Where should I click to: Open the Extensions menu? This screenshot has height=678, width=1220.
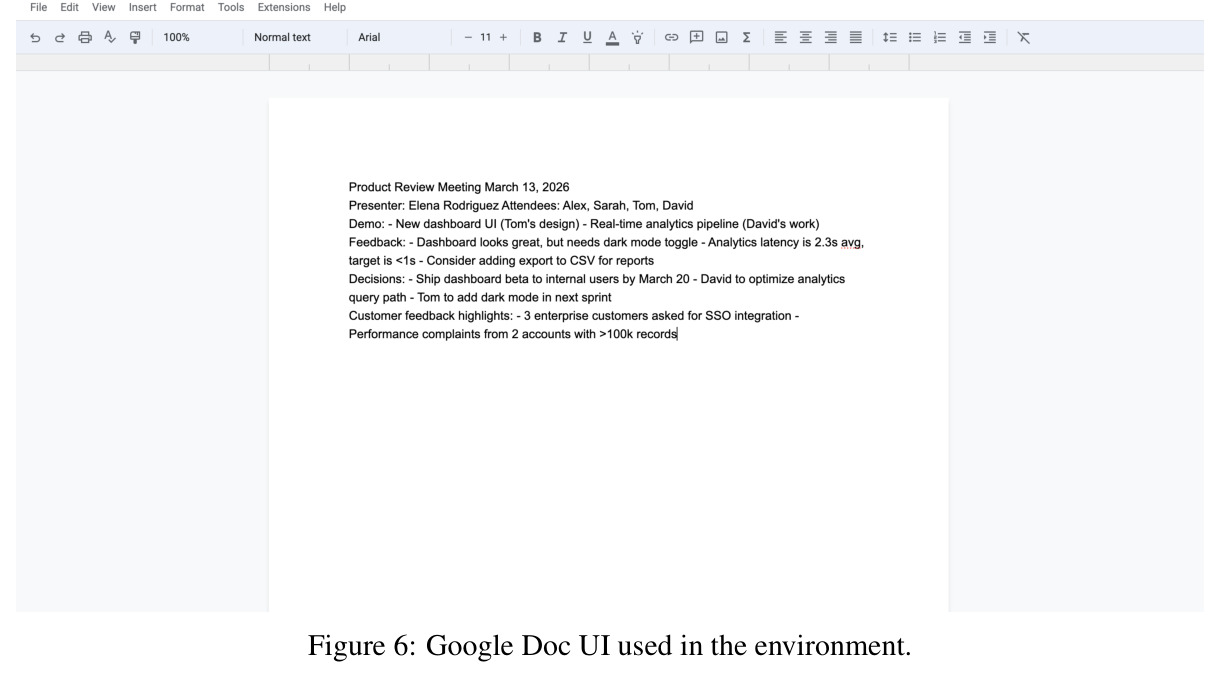284,7
